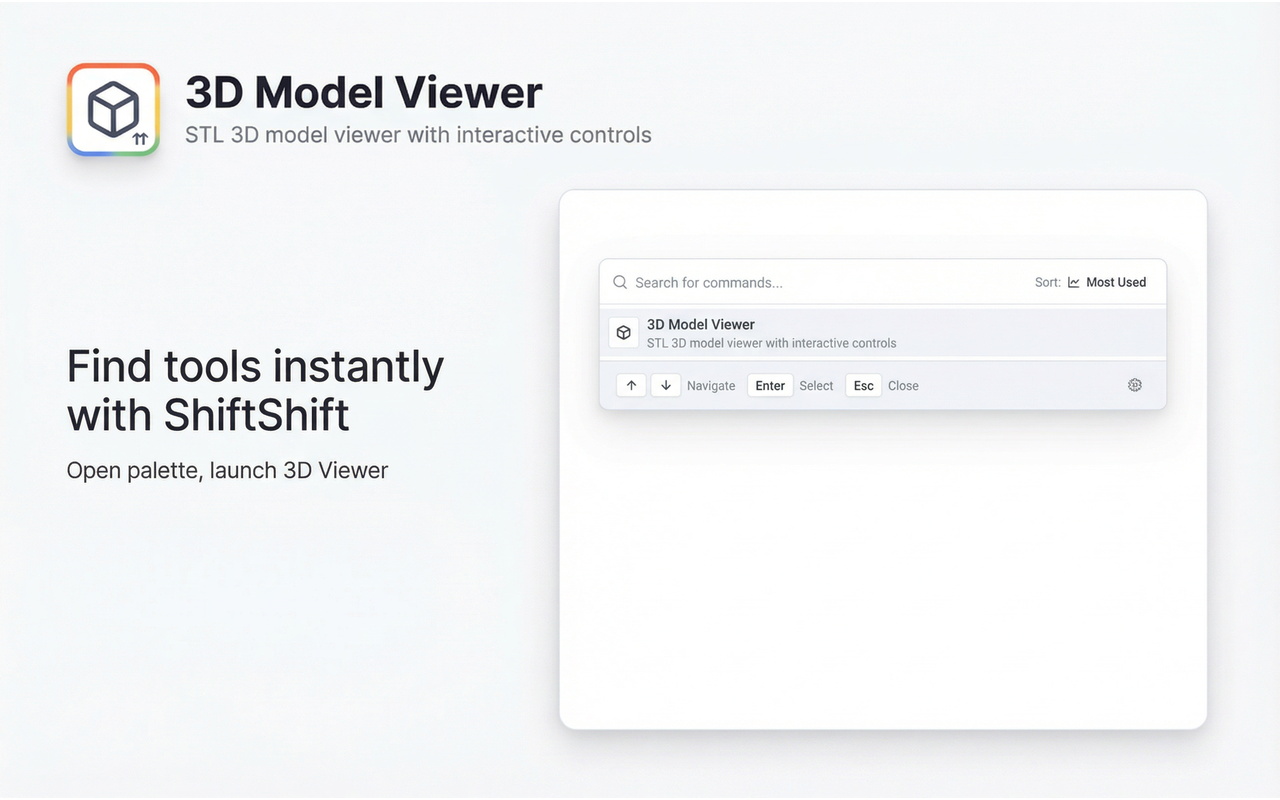1280x800 pixels.
Task: Click the magnifying glass search icon
Action: 620,283
